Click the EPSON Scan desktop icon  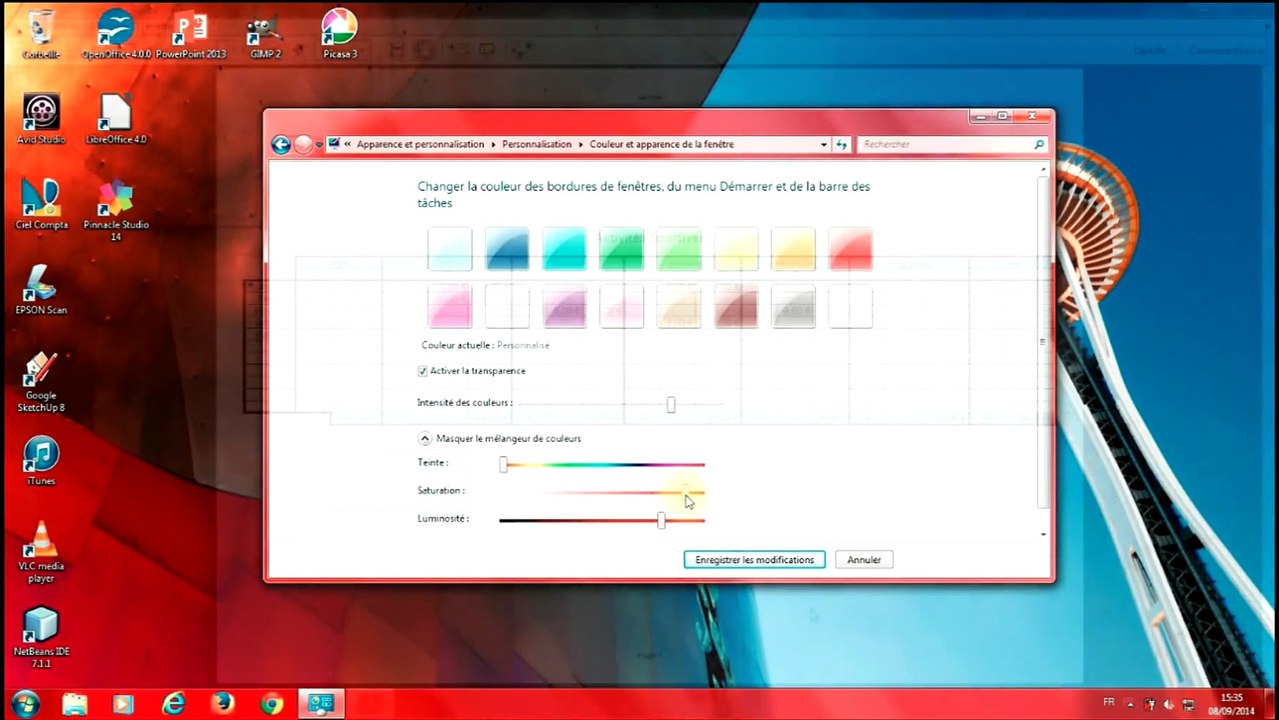(41, 290)
